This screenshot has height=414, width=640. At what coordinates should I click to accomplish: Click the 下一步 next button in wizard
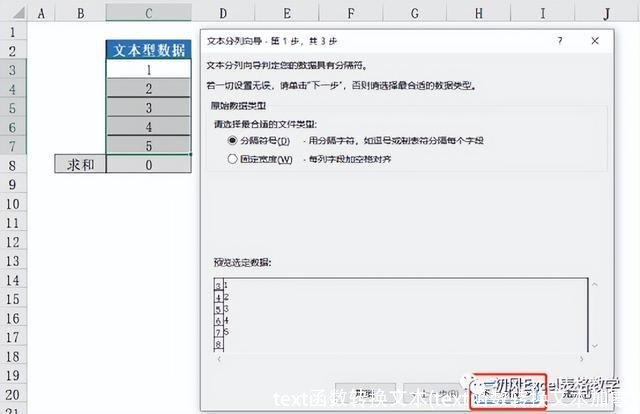tap(508, 391)
